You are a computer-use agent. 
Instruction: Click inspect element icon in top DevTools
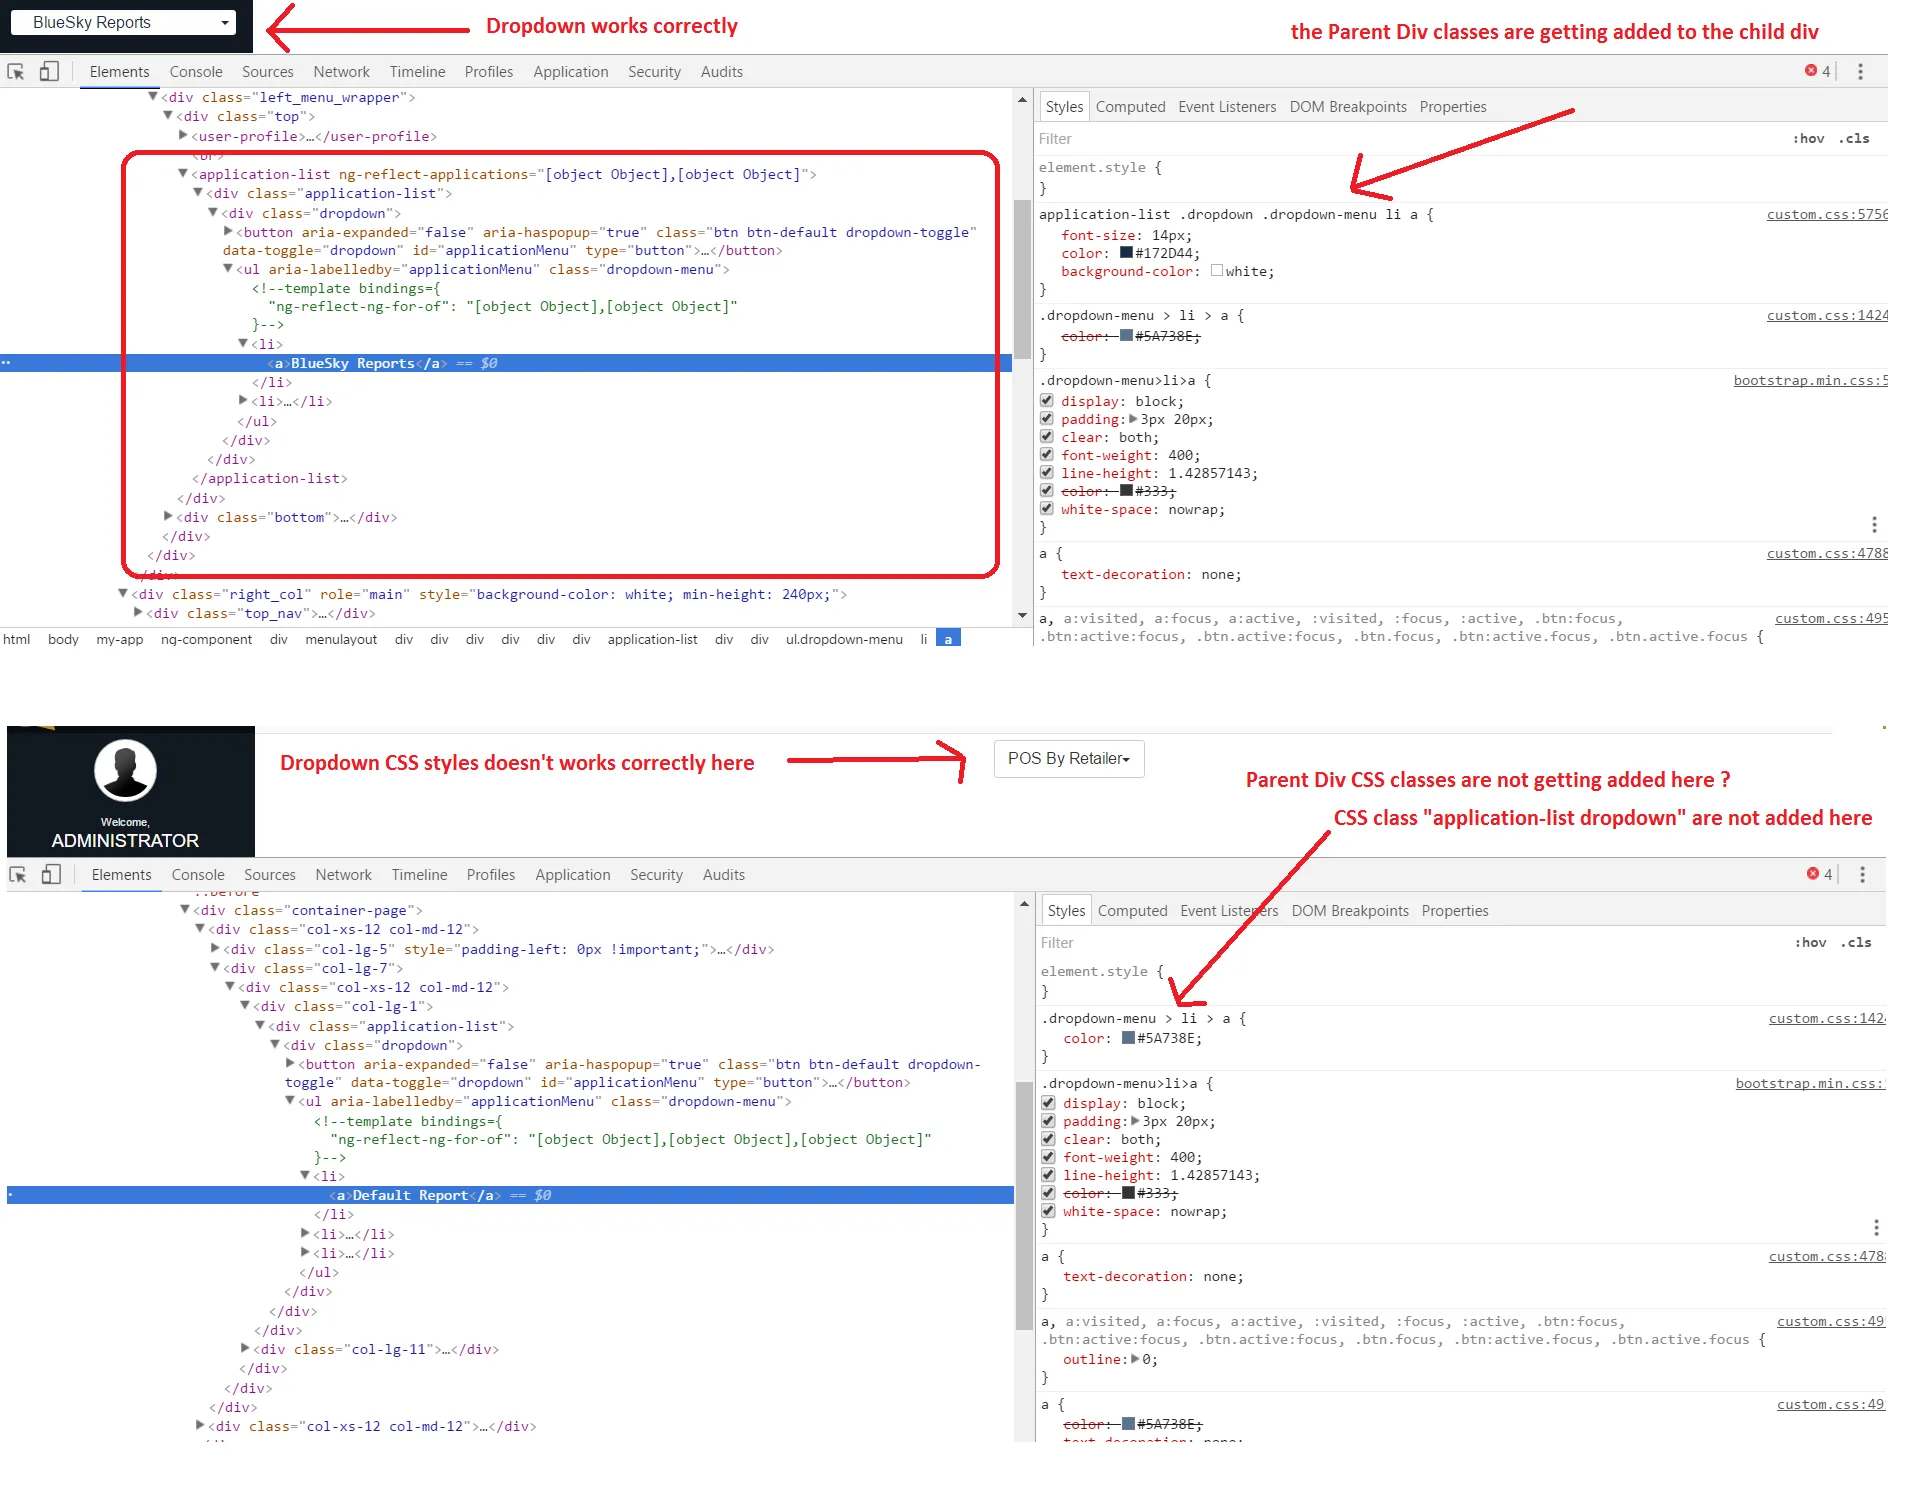pos(16,71)
